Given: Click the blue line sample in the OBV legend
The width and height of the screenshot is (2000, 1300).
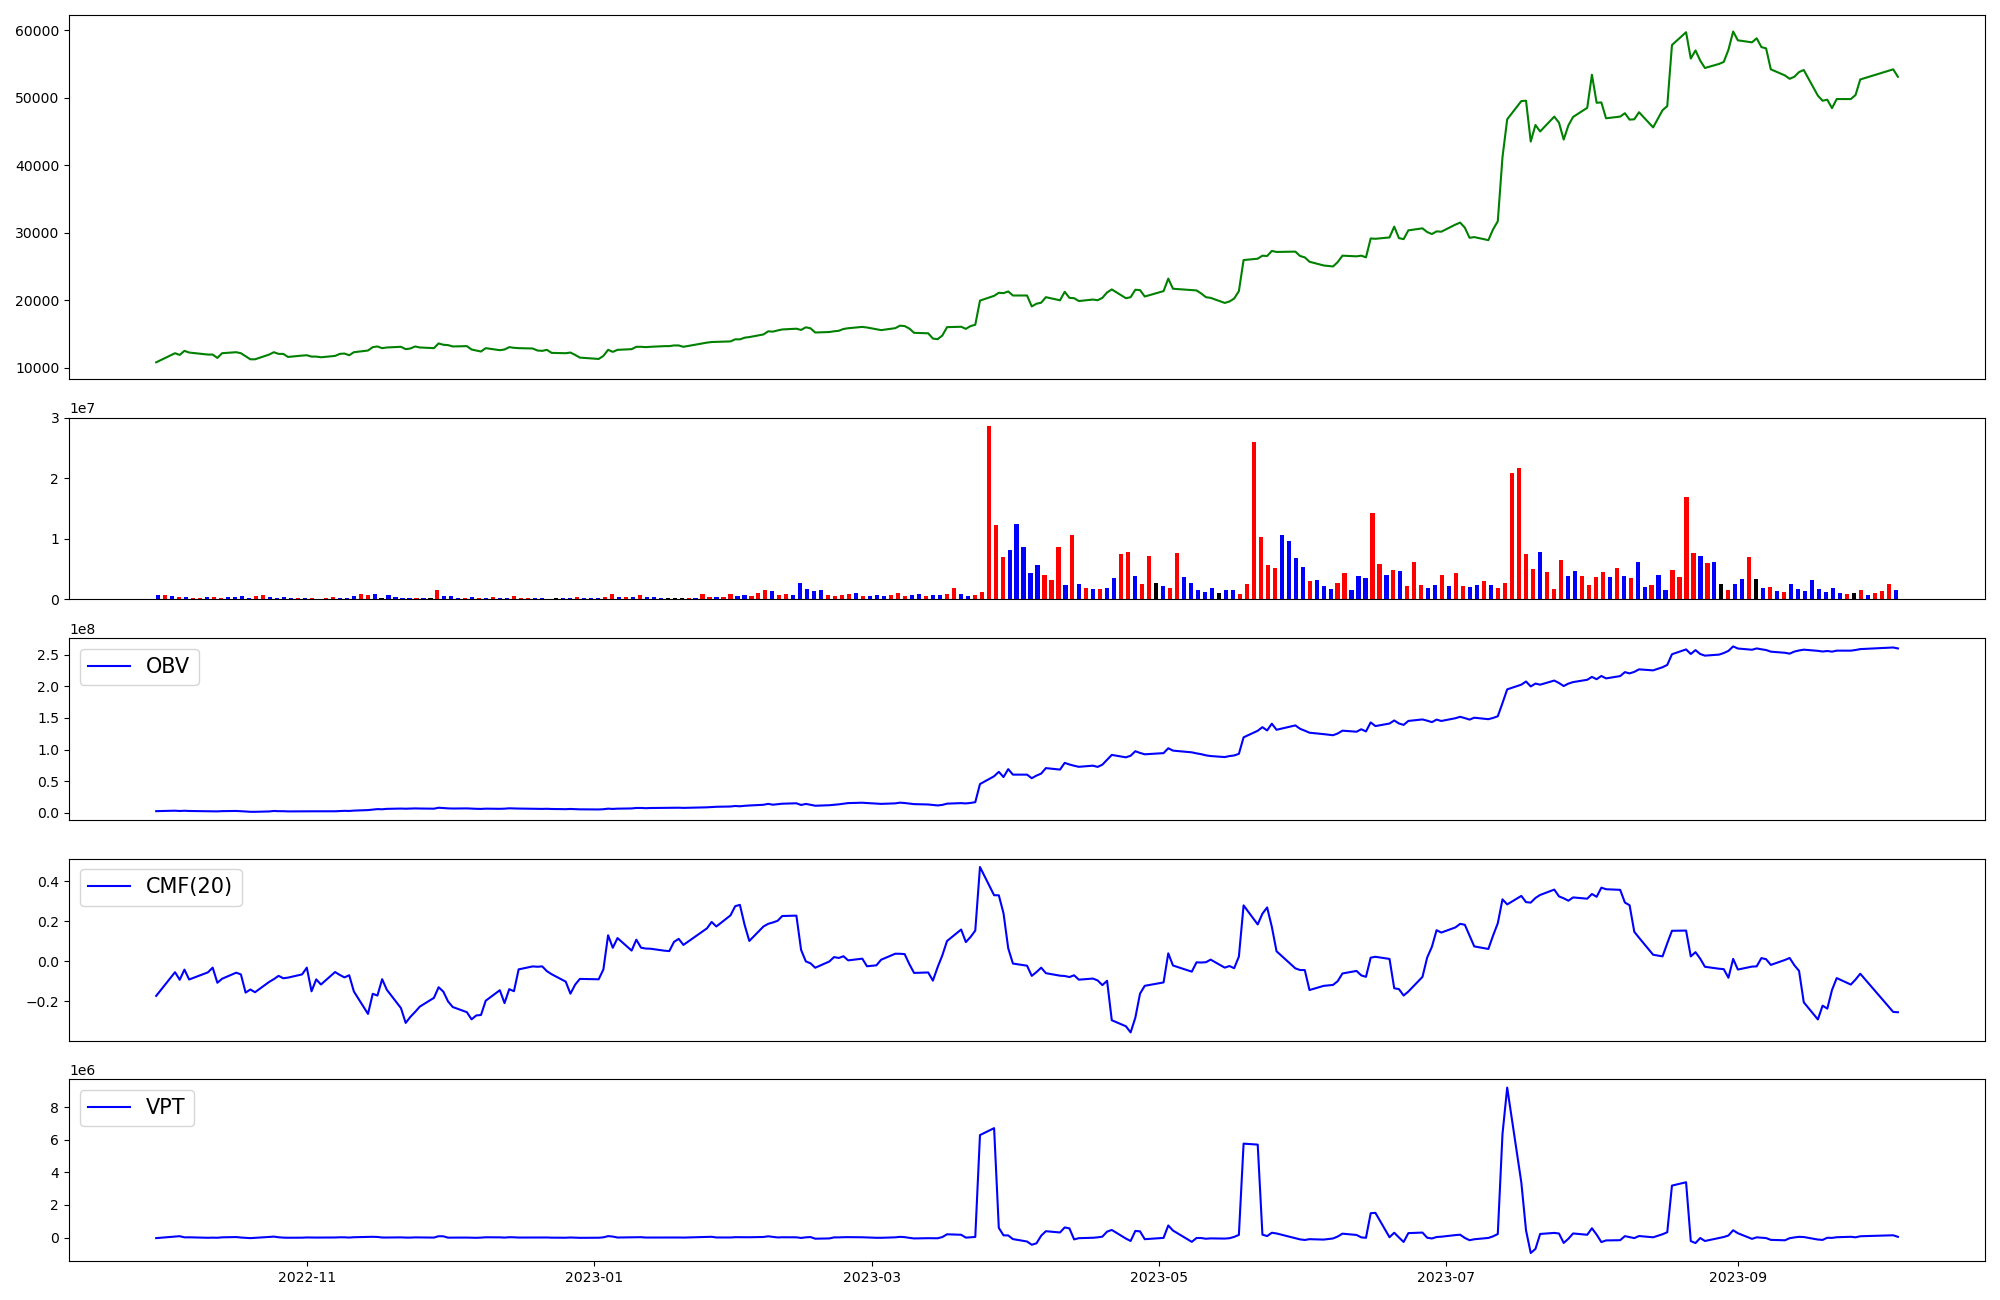Looking at the screenshot, I should 110,666.
